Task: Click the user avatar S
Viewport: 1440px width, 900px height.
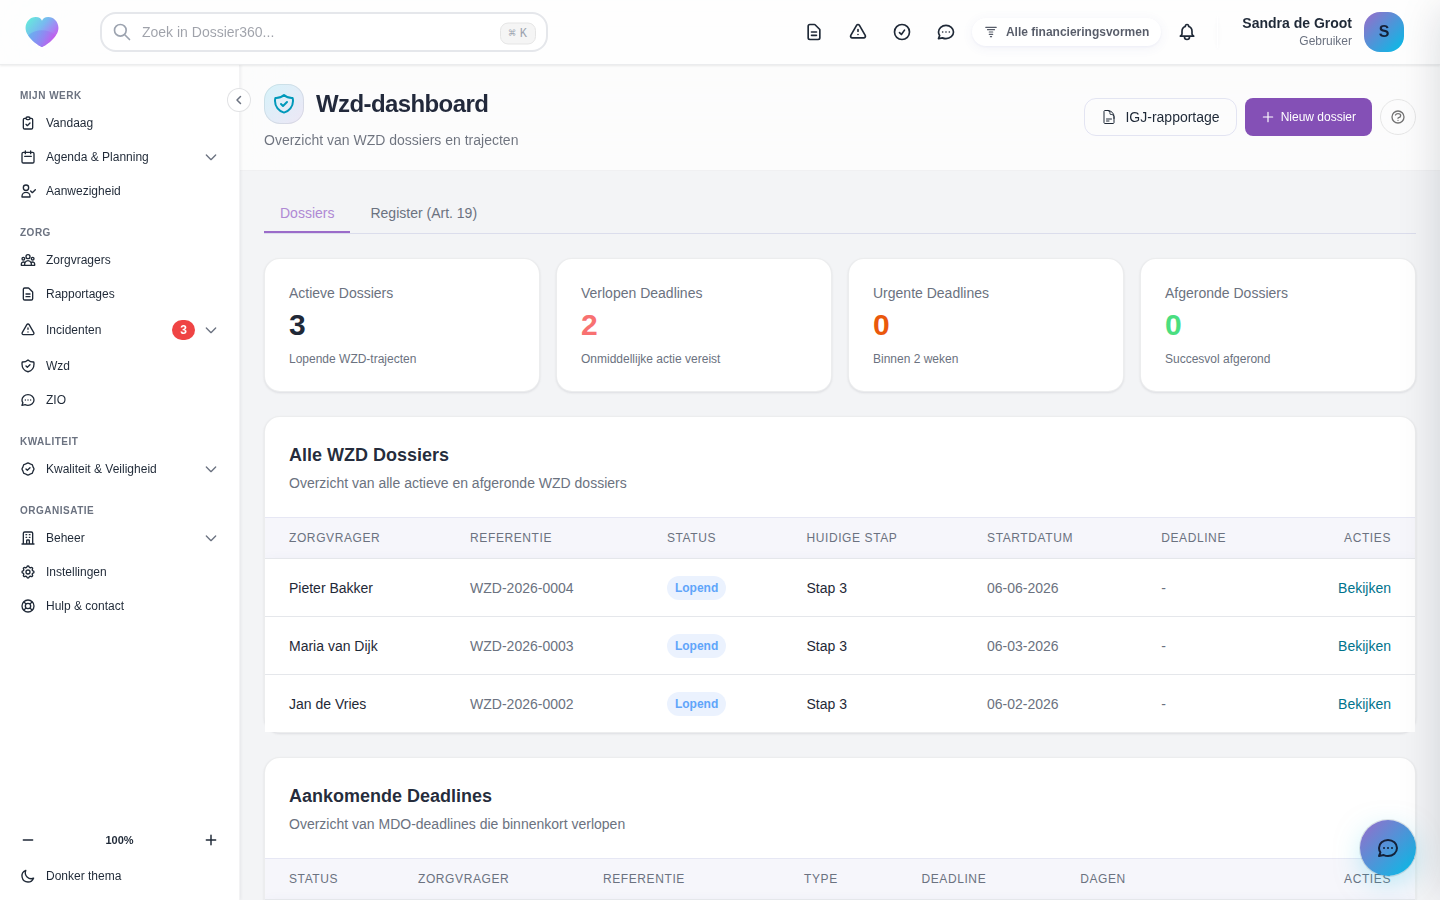Action: [1384, 32]
